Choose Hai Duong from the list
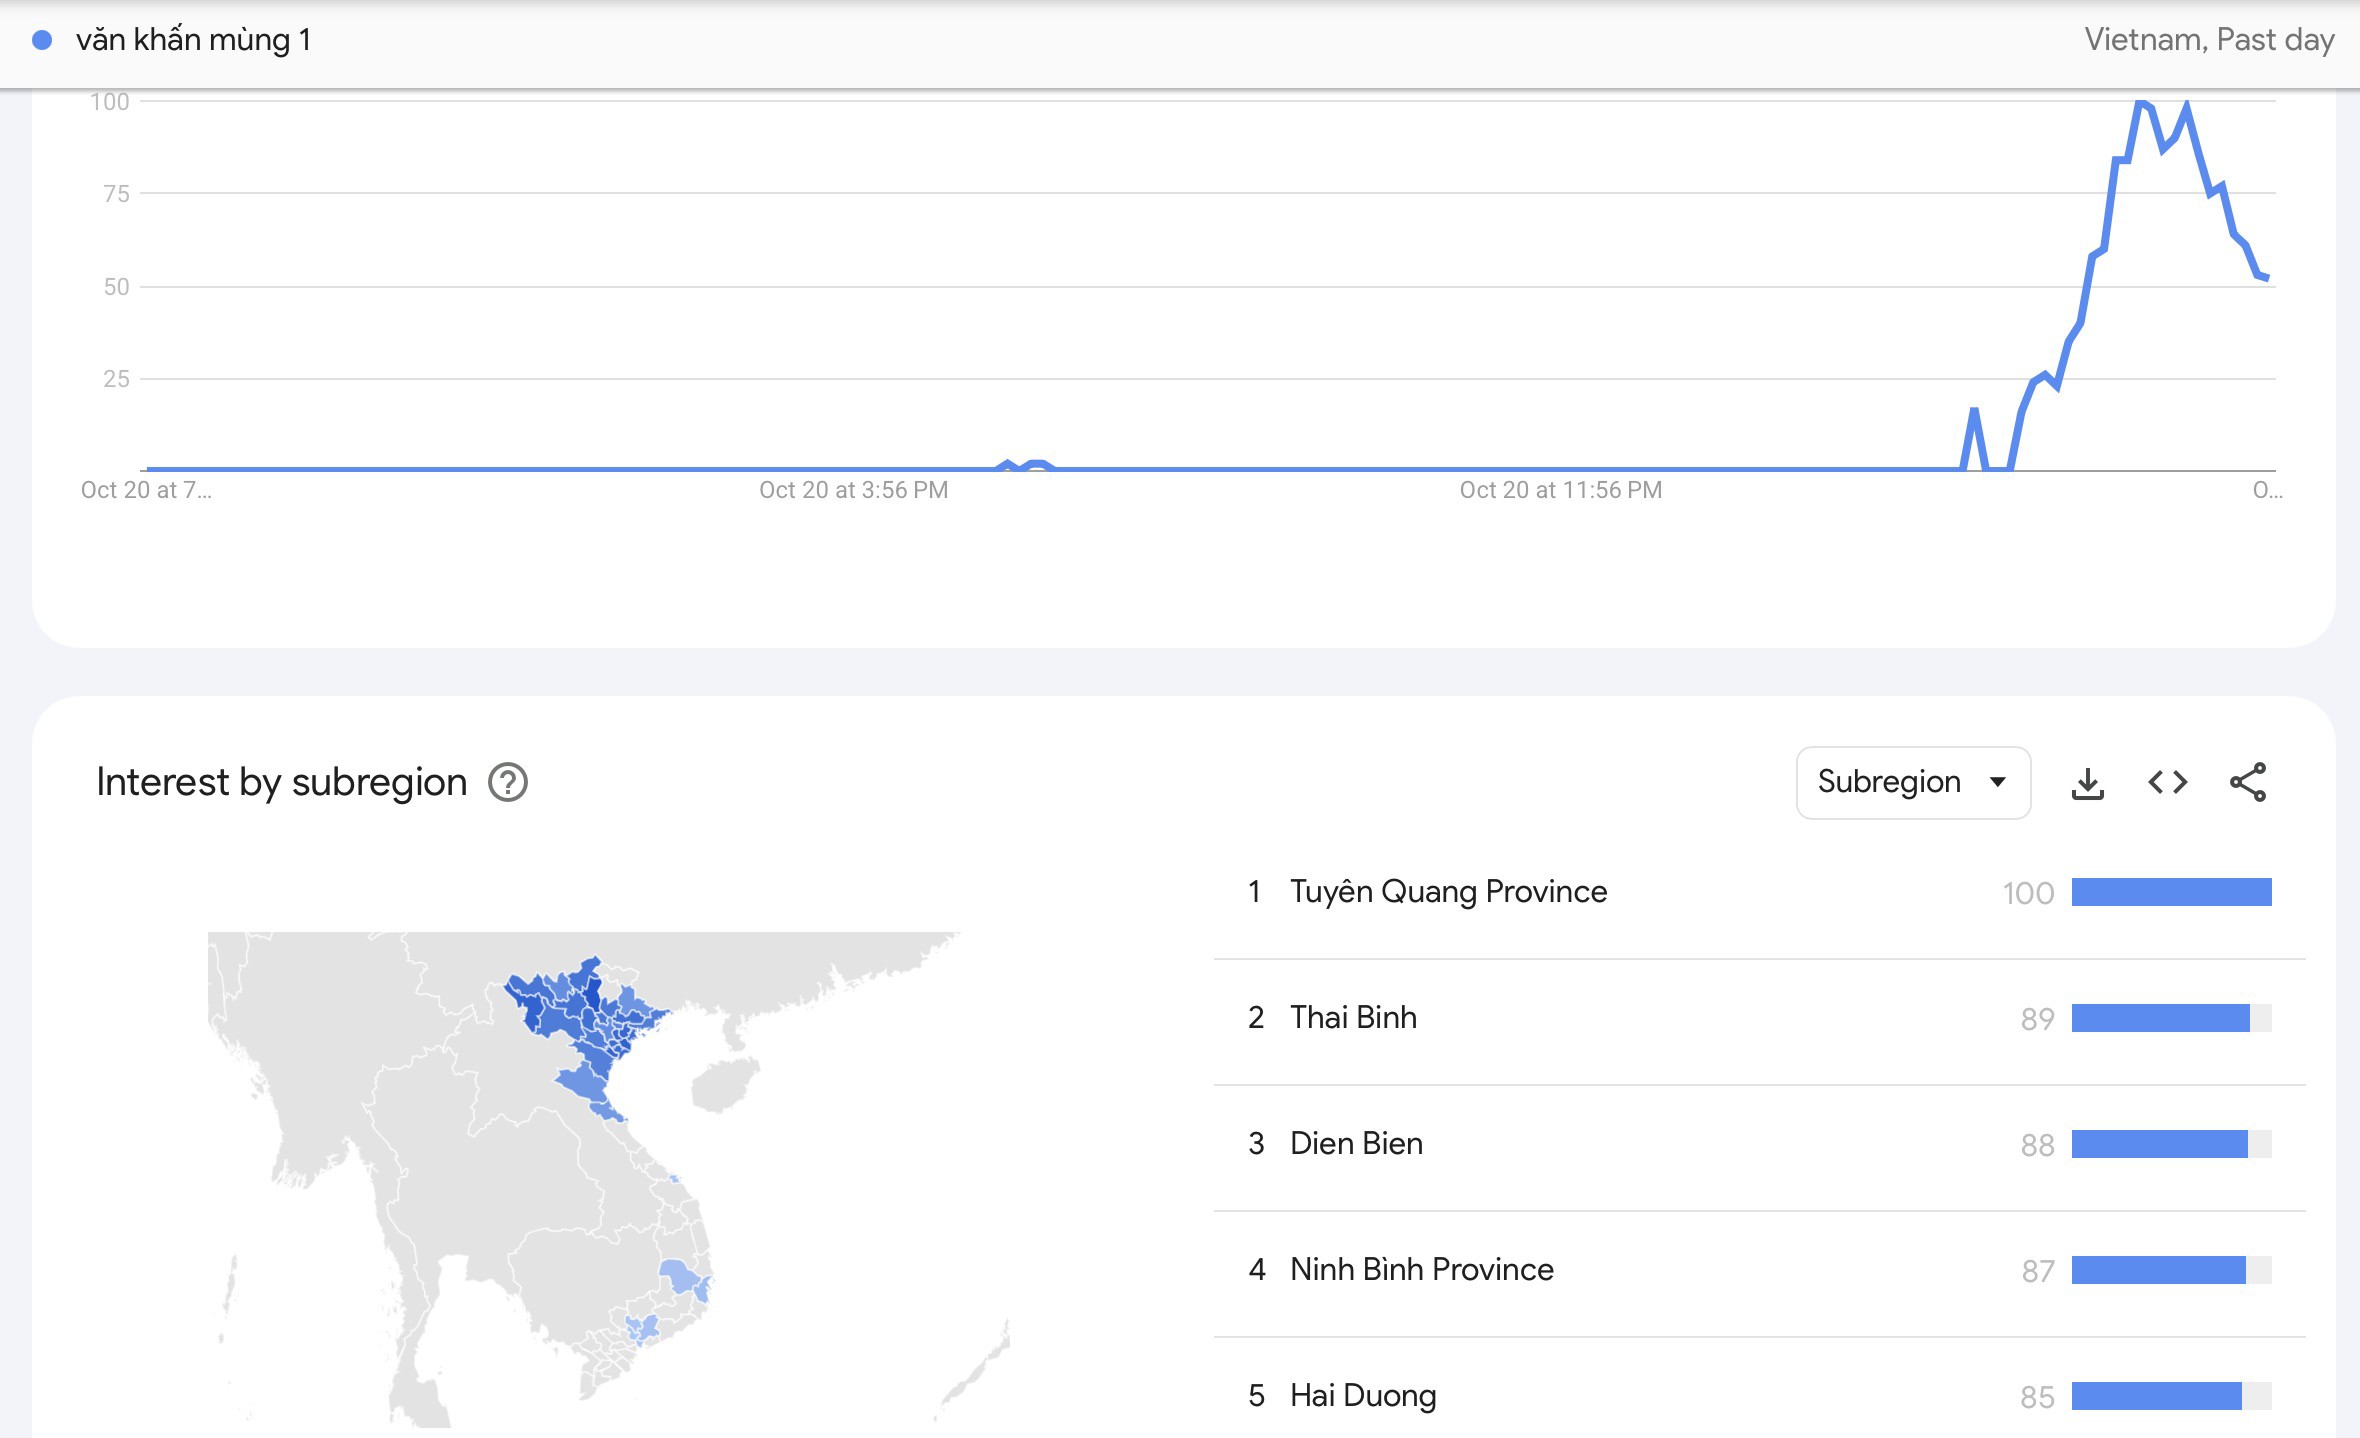This screenshot has width=2360, height=1438. pos(1362,1396)
